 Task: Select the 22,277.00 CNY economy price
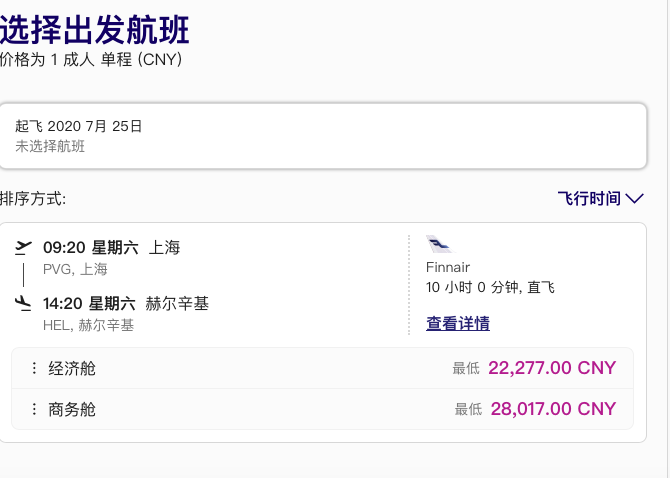(552, 368)
